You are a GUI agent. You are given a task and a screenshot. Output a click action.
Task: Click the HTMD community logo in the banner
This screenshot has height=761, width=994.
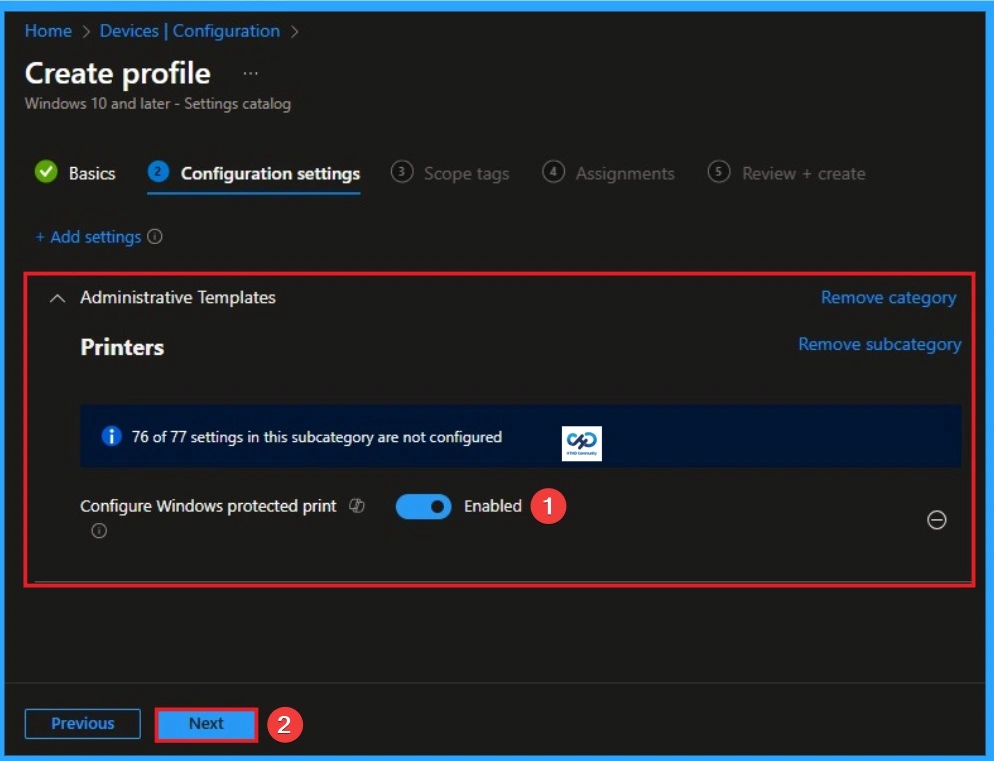(x=581, y=442)
